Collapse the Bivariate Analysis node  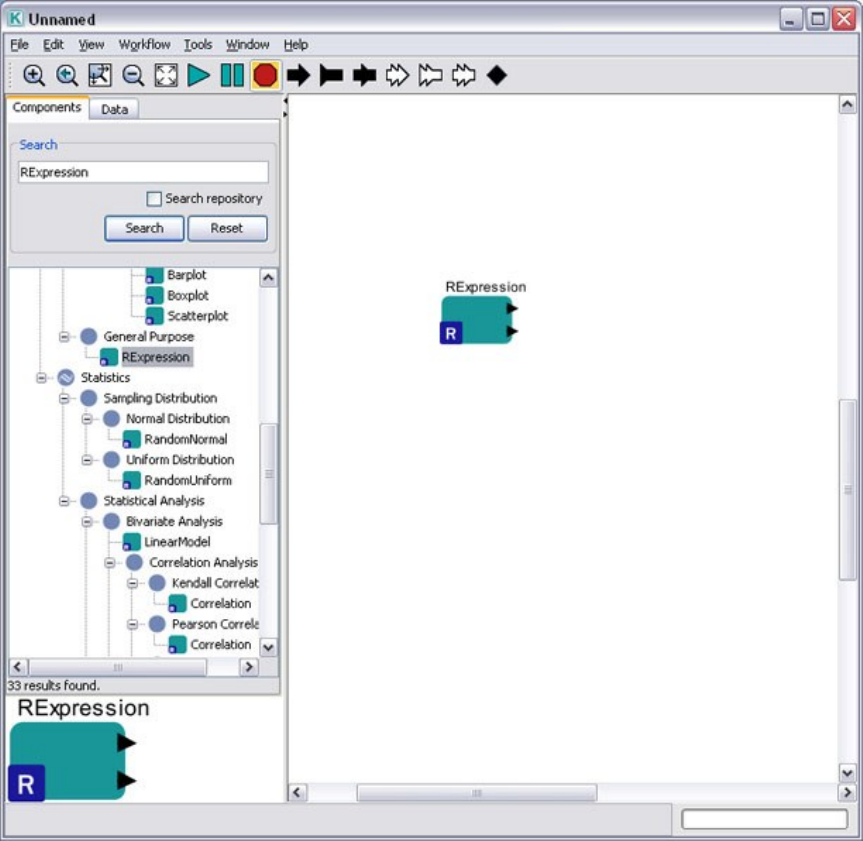point(87,521)
